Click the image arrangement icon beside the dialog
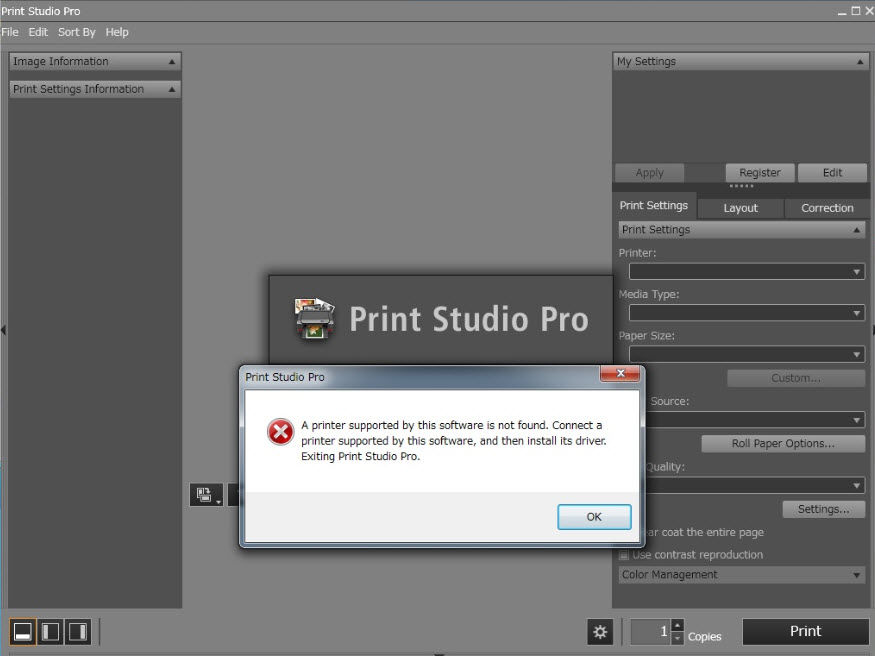The image size is (875, 656). click(x=206, y=494)
